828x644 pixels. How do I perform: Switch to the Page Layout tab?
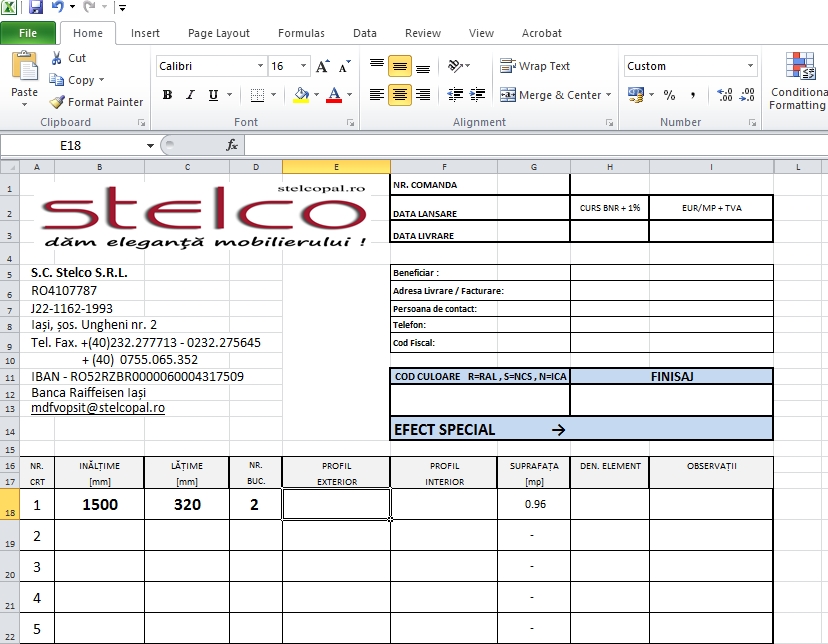pyautogui.click(x=219, y=33)
